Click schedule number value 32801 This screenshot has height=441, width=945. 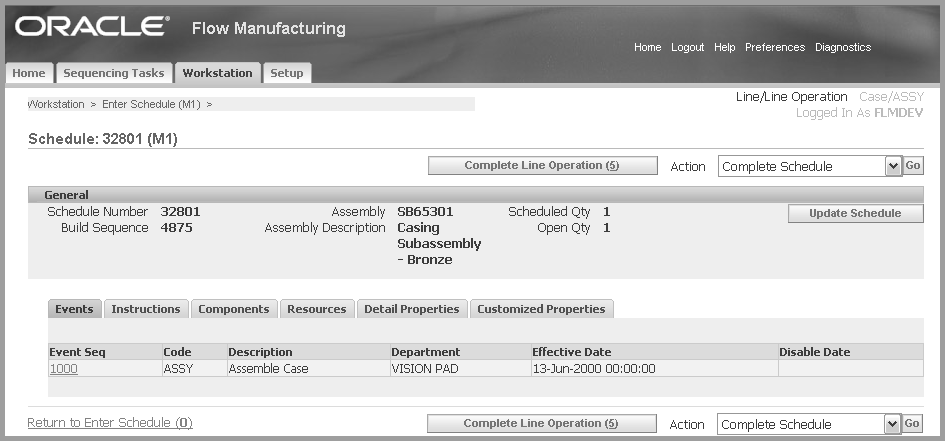[180, 212]
